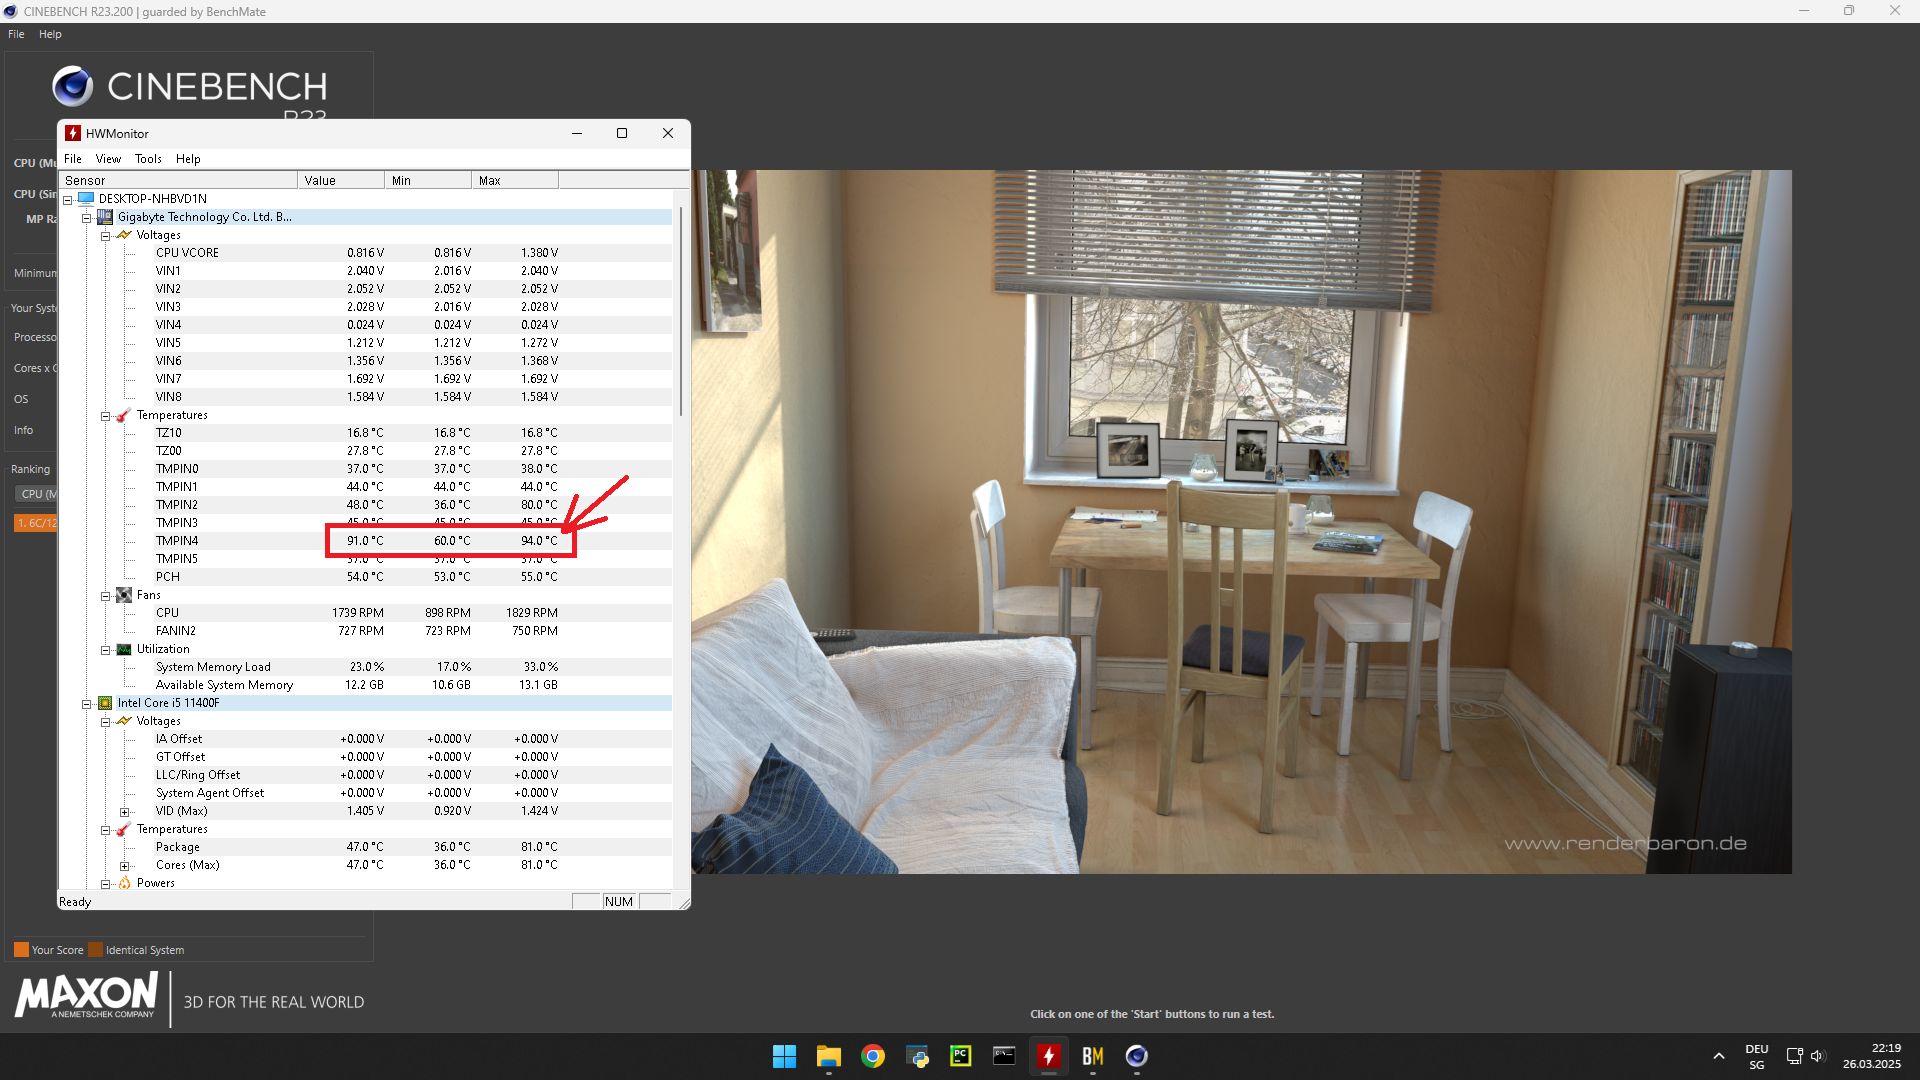Screen dimensions: 1920x1080
Task: Open Cinebench Help menu
Action: (x=50, y=34)
